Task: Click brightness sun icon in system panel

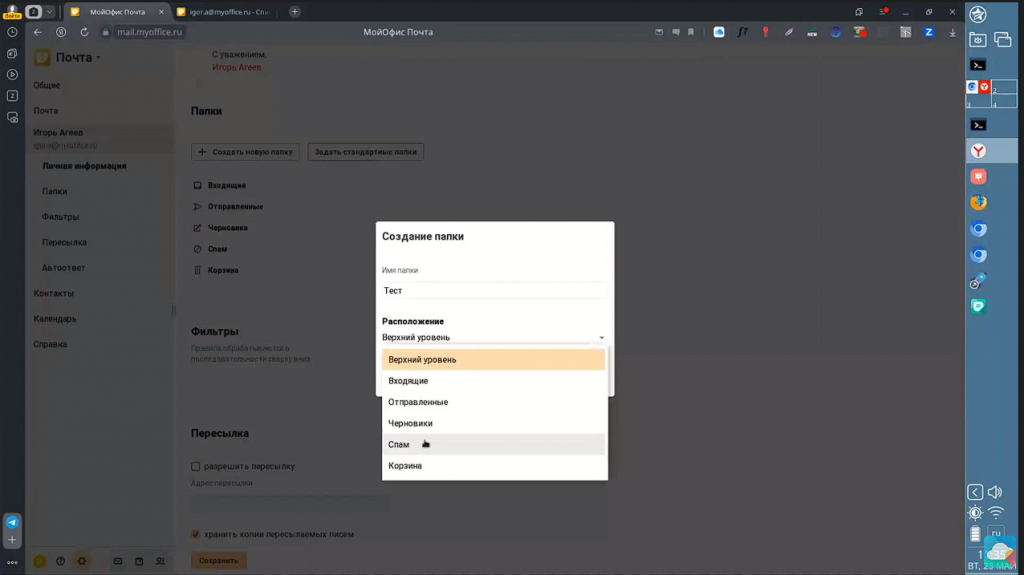Action: click(x=975, y=513)
